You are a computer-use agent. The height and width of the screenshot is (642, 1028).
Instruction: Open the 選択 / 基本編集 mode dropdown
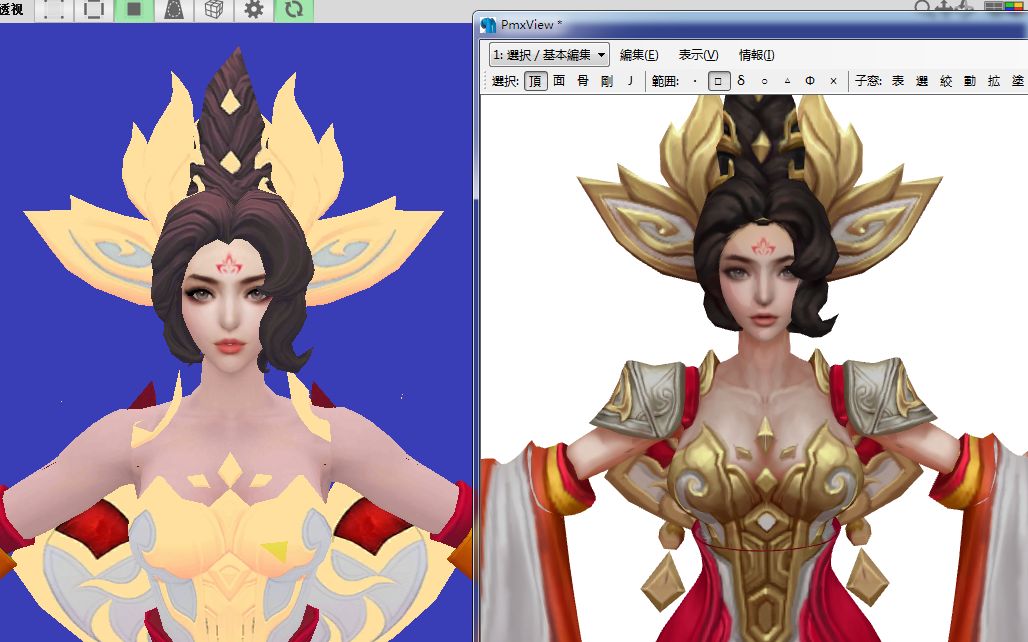pos(549,55)
